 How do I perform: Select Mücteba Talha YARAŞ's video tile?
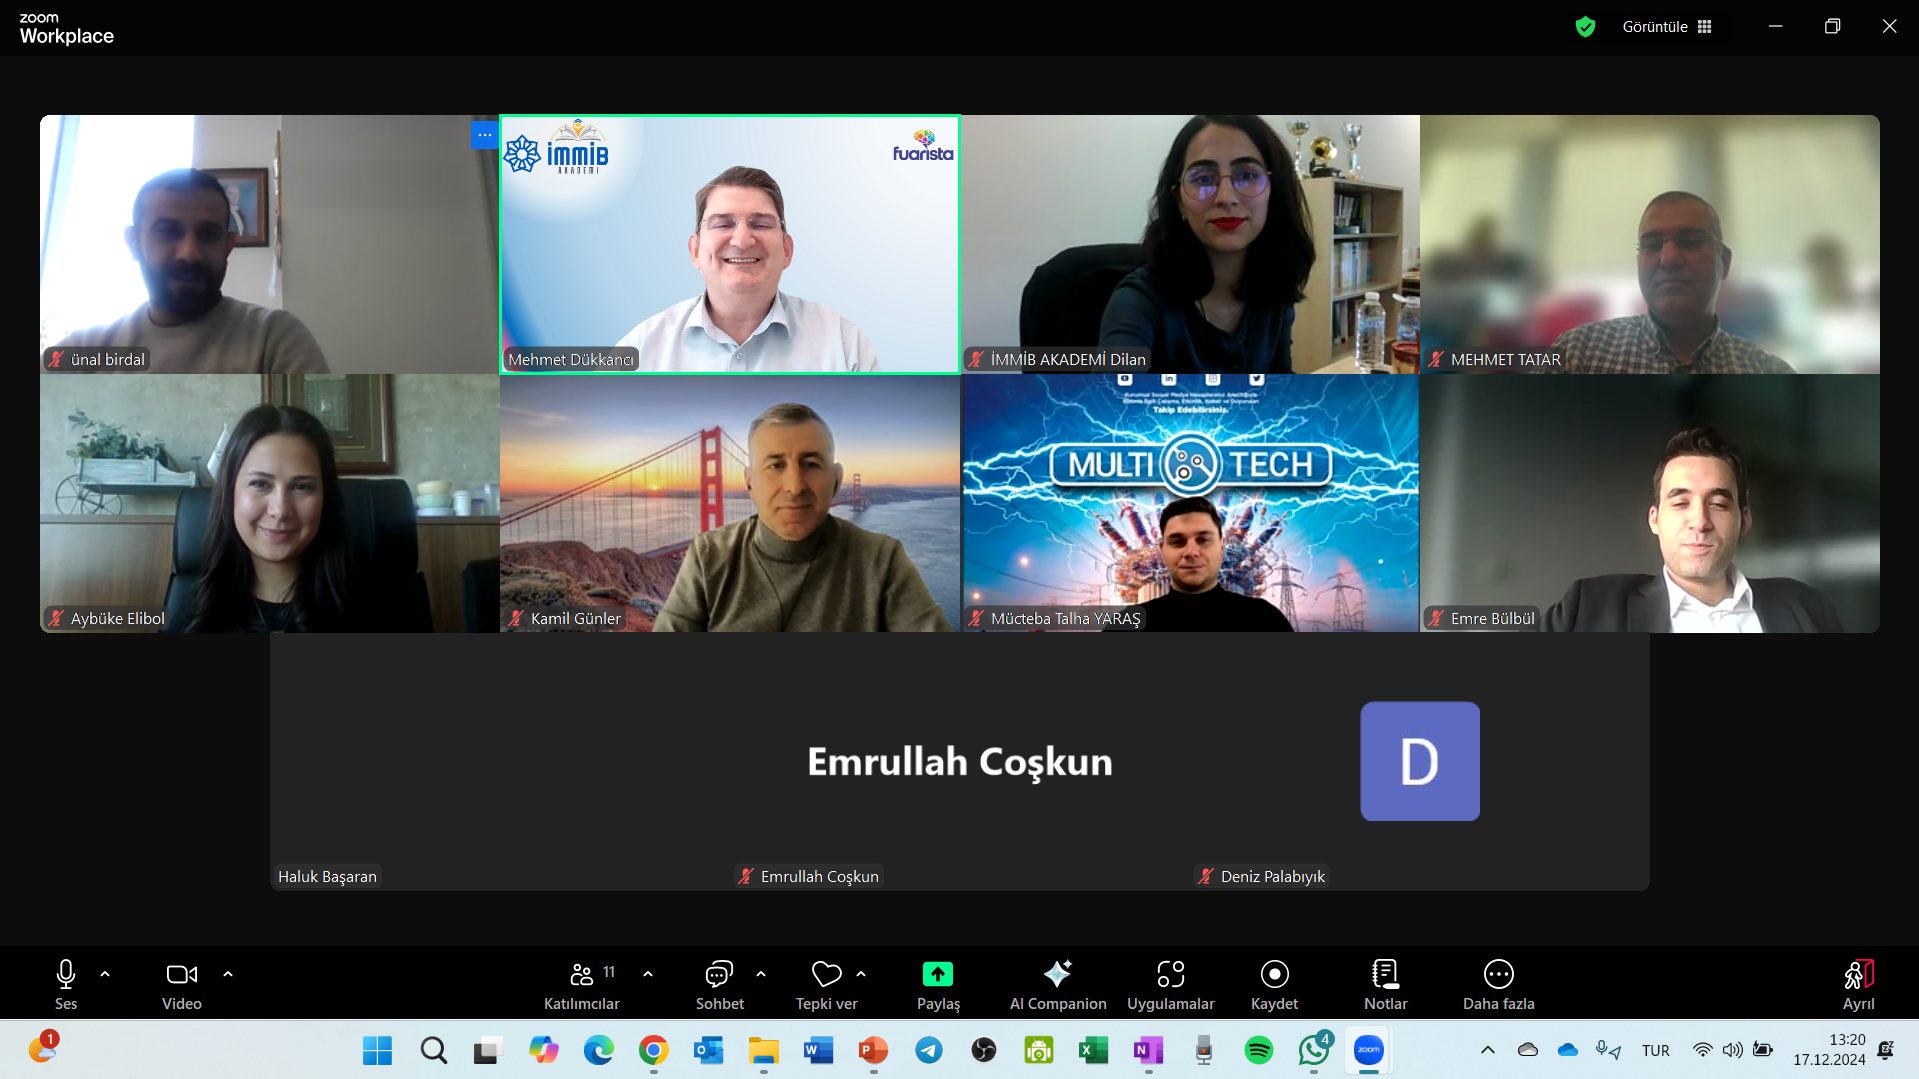point(1190,503)
